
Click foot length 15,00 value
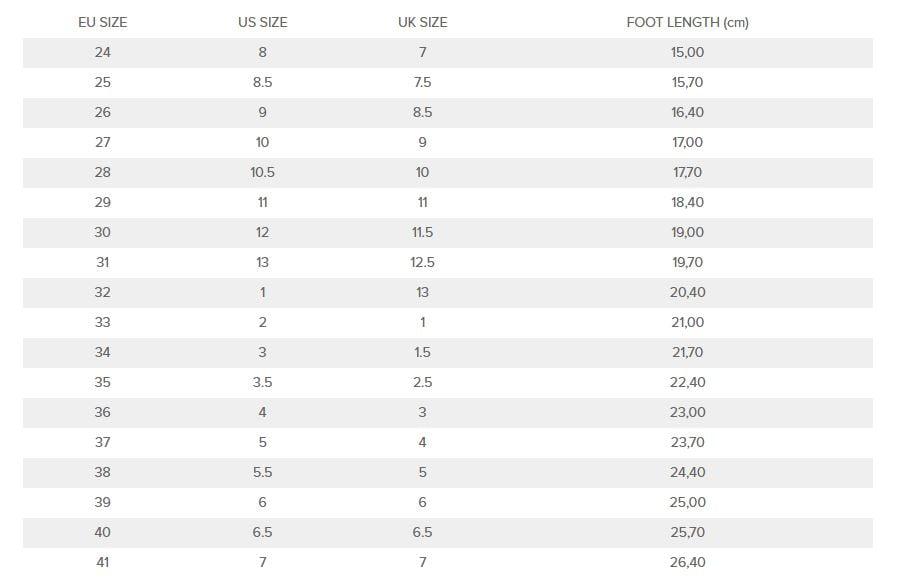(688, 52)
